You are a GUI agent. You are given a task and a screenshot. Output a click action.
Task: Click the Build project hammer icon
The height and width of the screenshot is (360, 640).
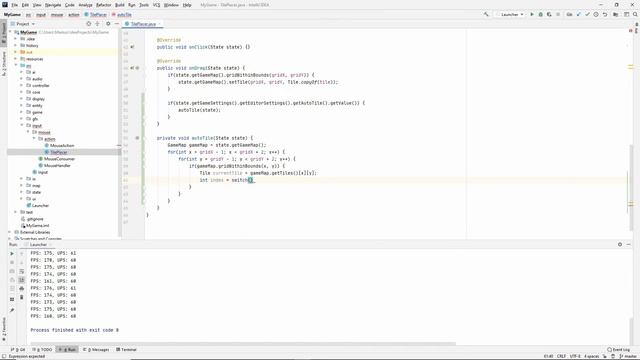click(486, 14)
